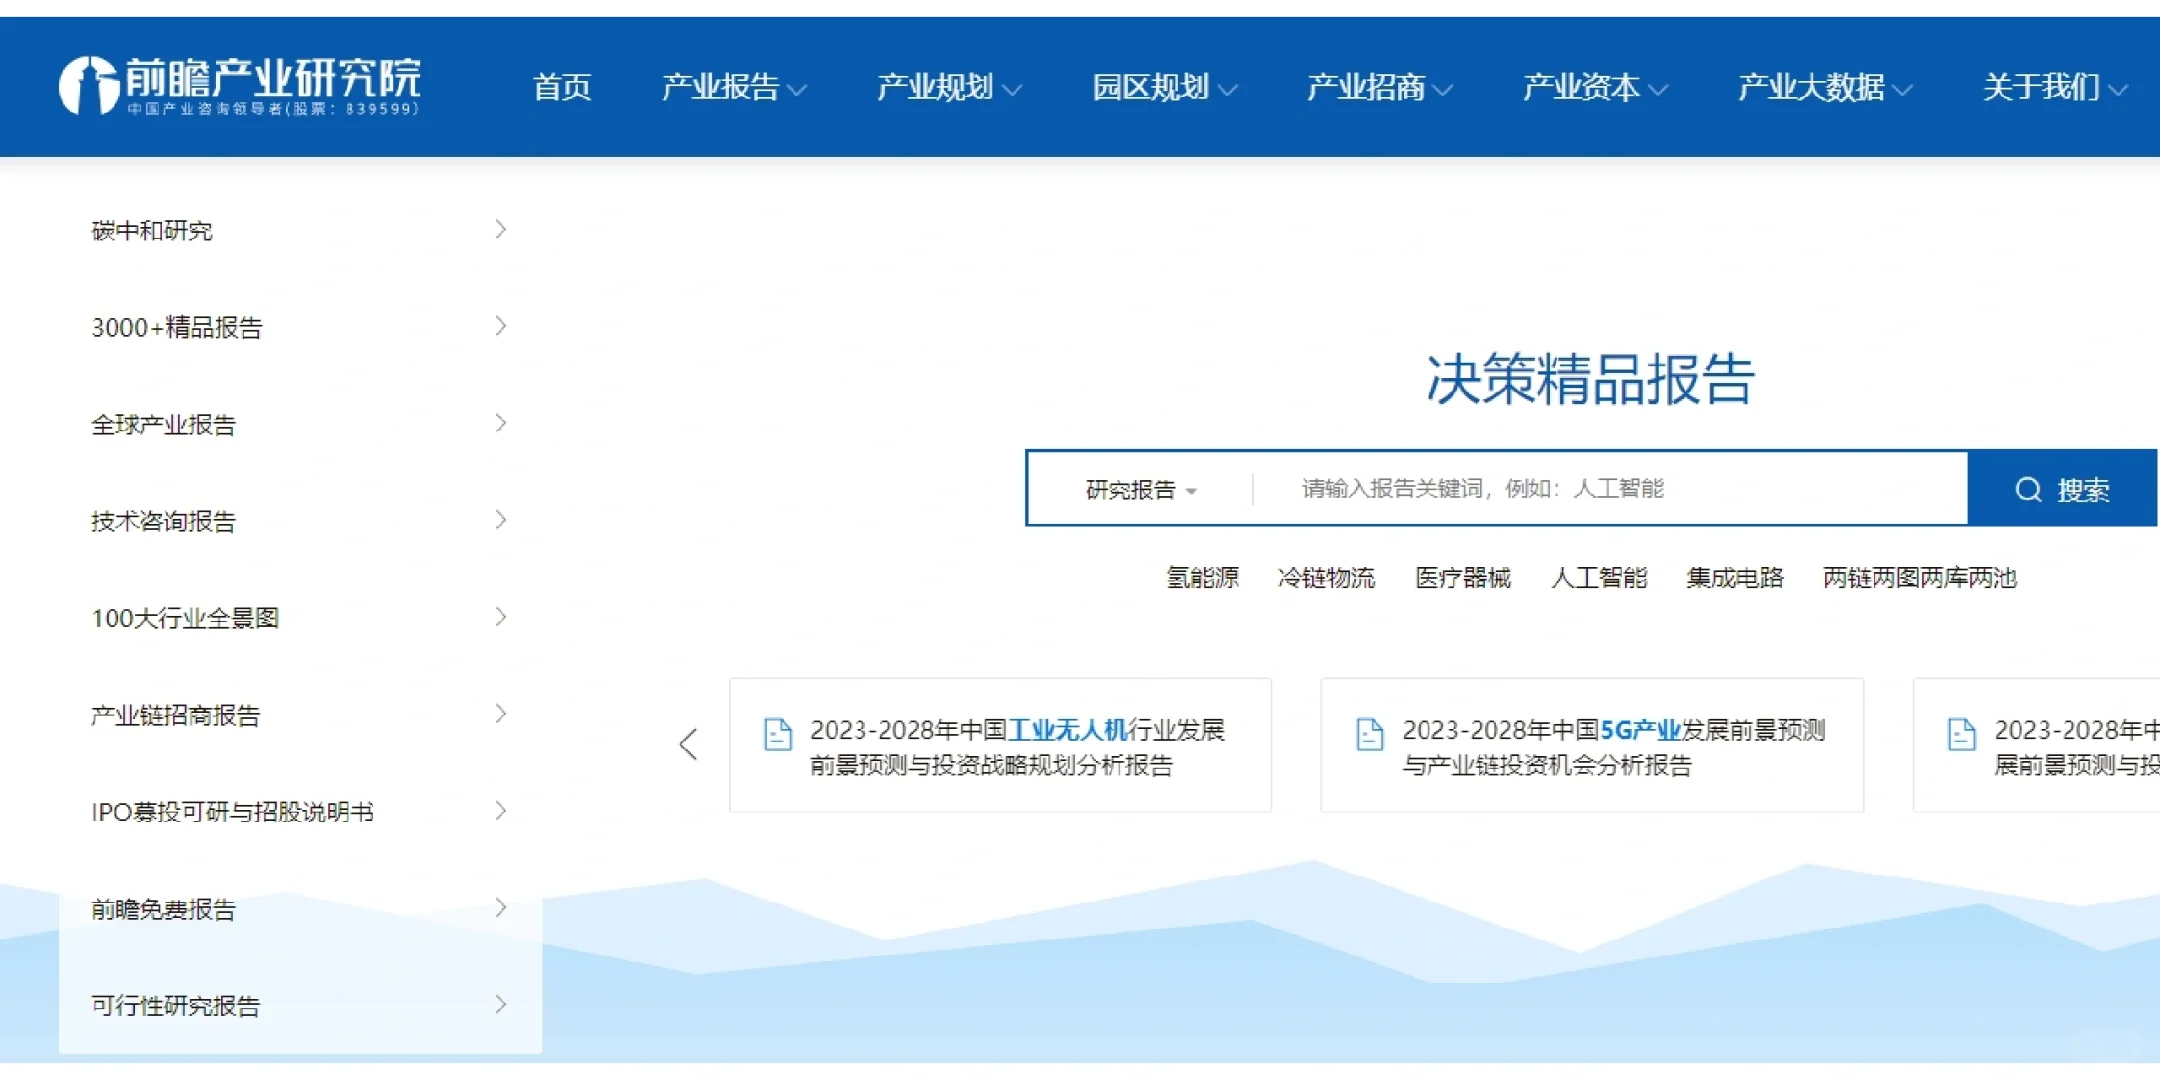Open the 关于我们 navigation dropdown
The width and height of the screenshot is (2160, 1080).
pos(2053,88)
